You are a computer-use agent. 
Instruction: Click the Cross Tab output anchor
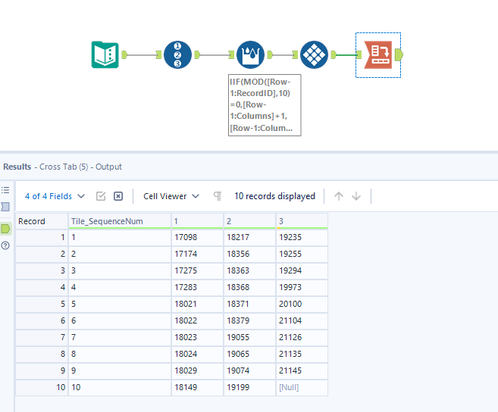399,55
